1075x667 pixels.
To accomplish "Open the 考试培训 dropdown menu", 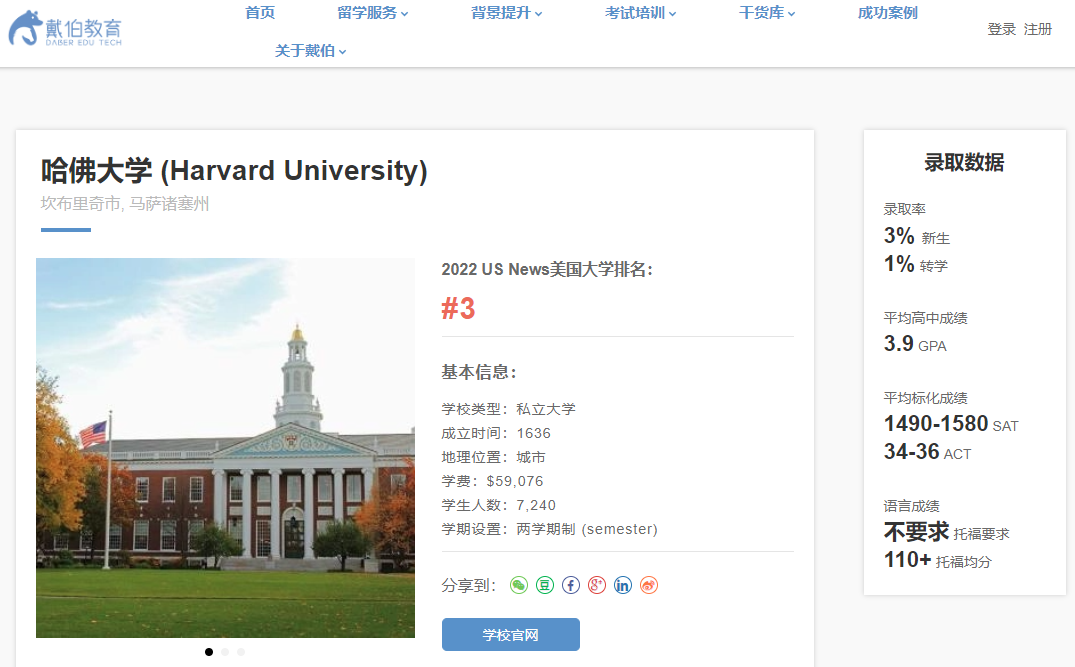I will pos(640,13).
